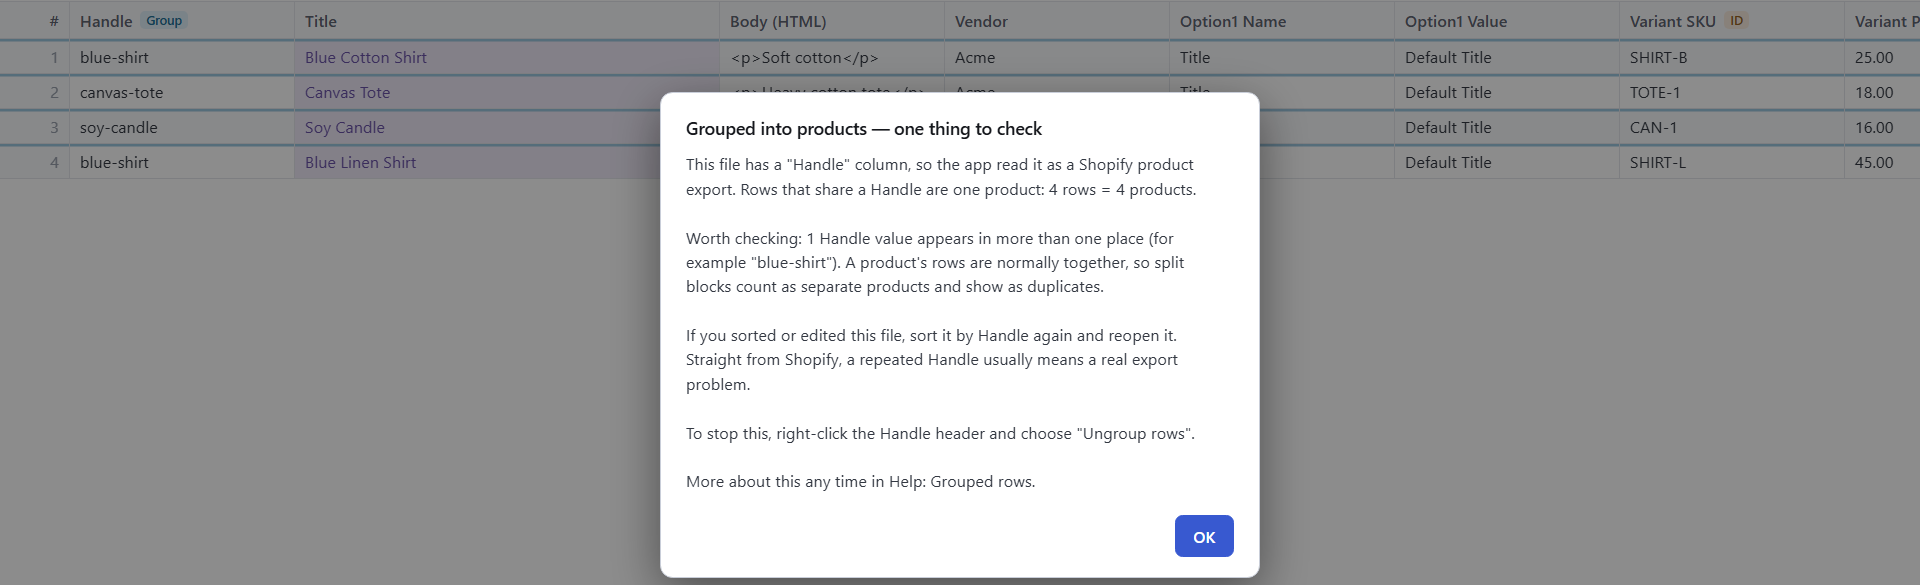Click OK to dismiss the dialog

coord(1204,536)
